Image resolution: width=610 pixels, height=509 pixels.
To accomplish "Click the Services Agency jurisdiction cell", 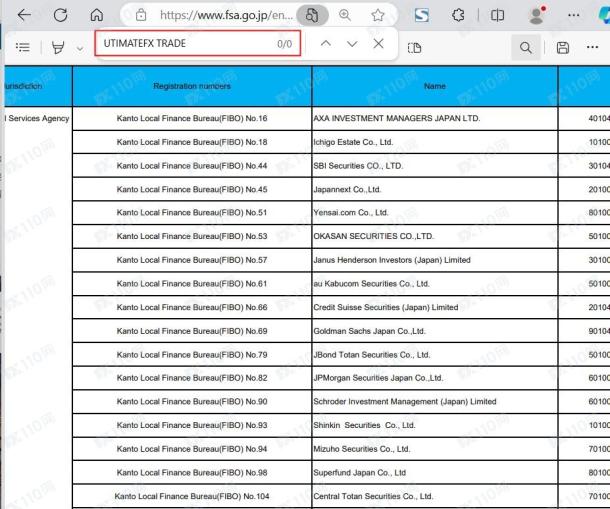I will tap(38, 118).
